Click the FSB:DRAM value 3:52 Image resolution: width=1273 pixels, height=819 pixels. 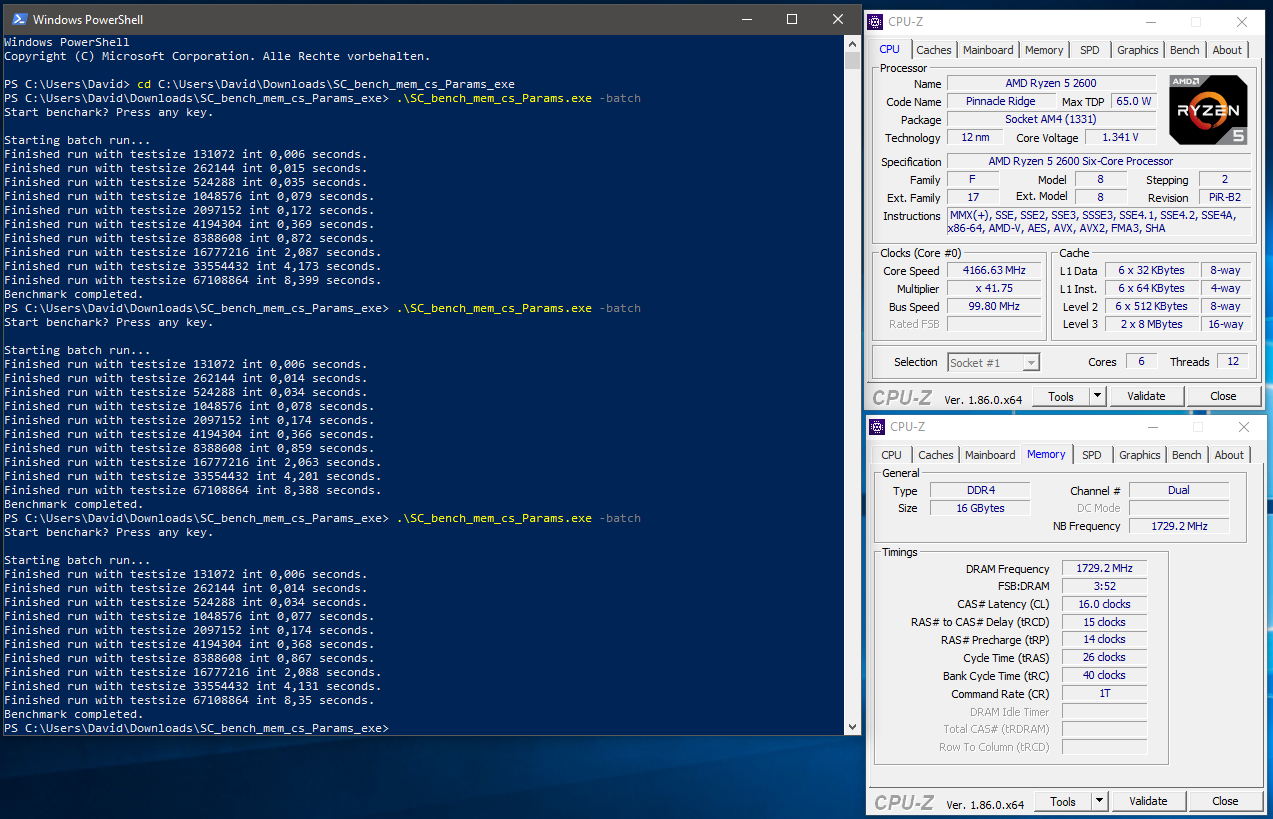tap(1104, 587)
